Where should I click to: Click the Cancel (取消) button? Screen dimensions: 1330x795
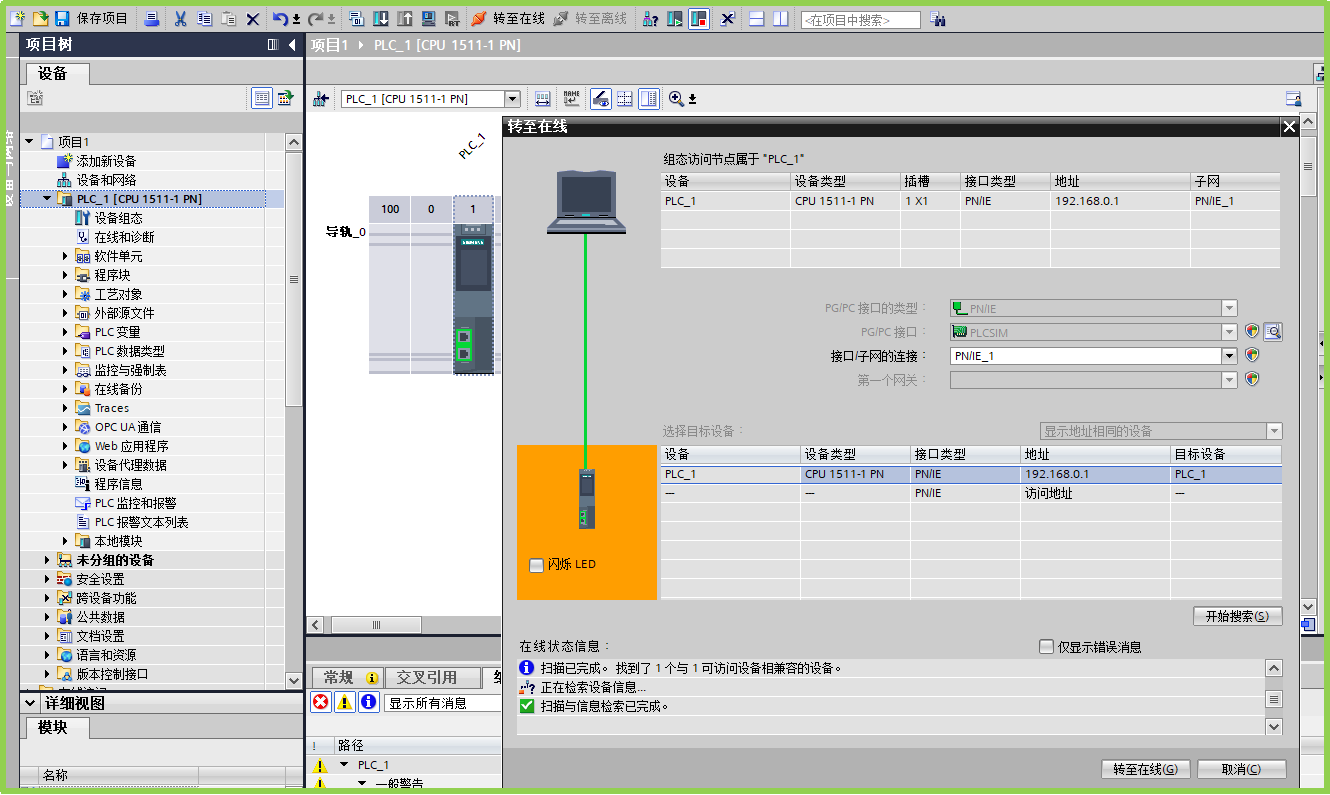1241,769
